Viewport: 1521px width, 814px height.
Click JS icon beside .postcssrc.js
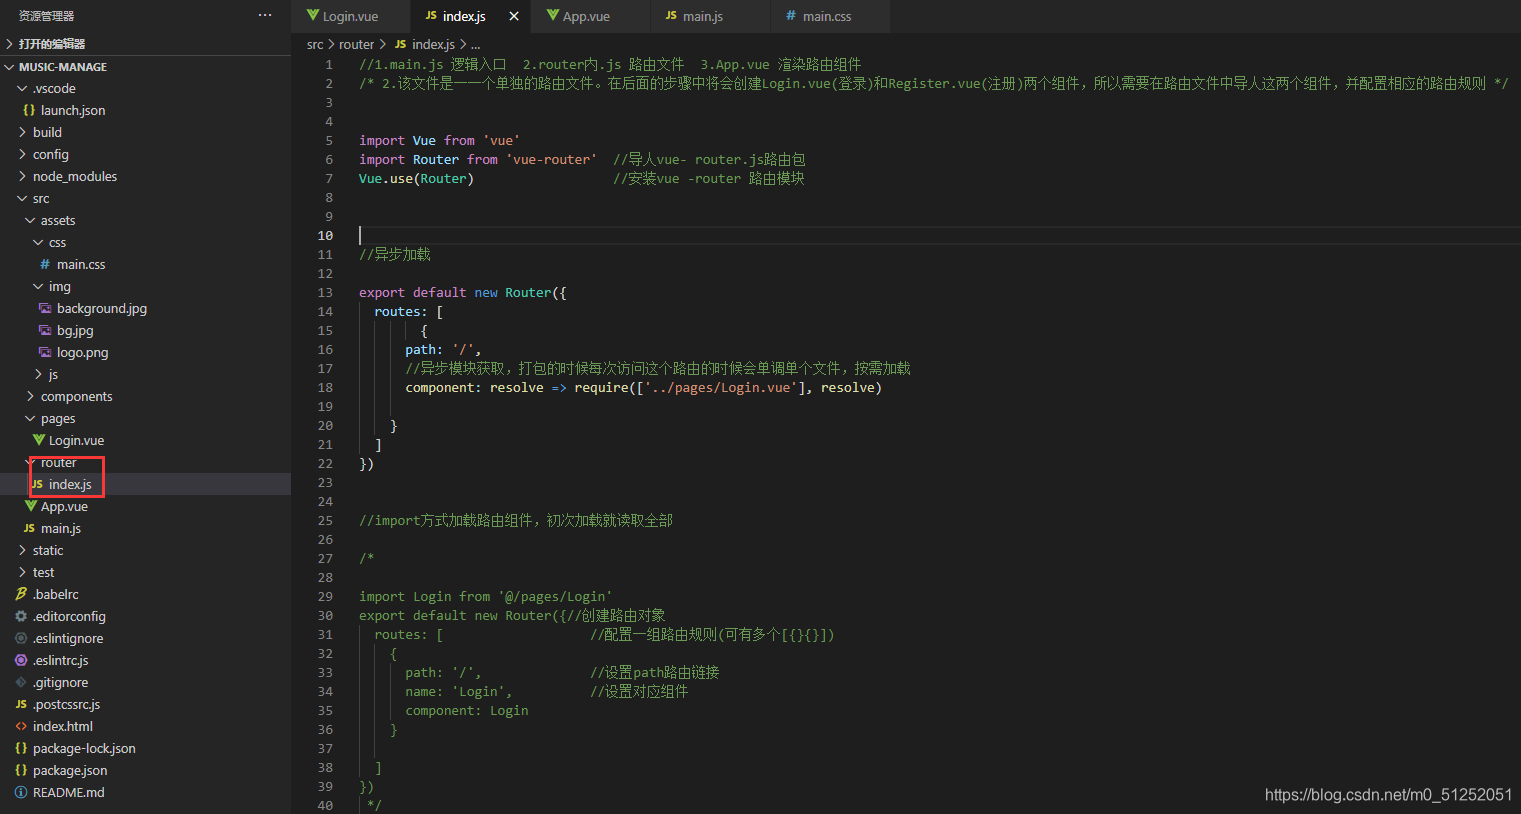tap(21, 704)
